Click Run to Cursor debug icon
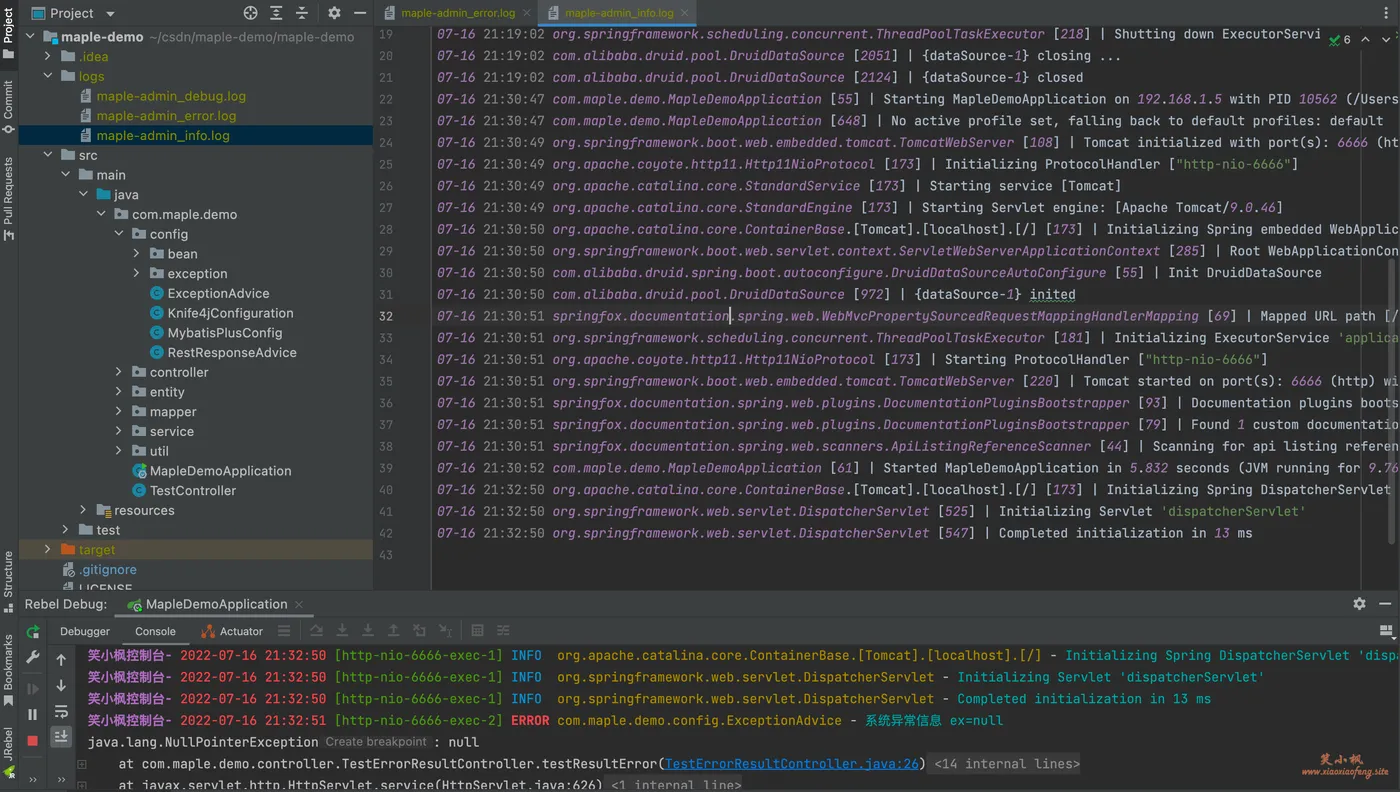Image resolution: width=1400 pixels, height=792 pixels. pos(446,631)
